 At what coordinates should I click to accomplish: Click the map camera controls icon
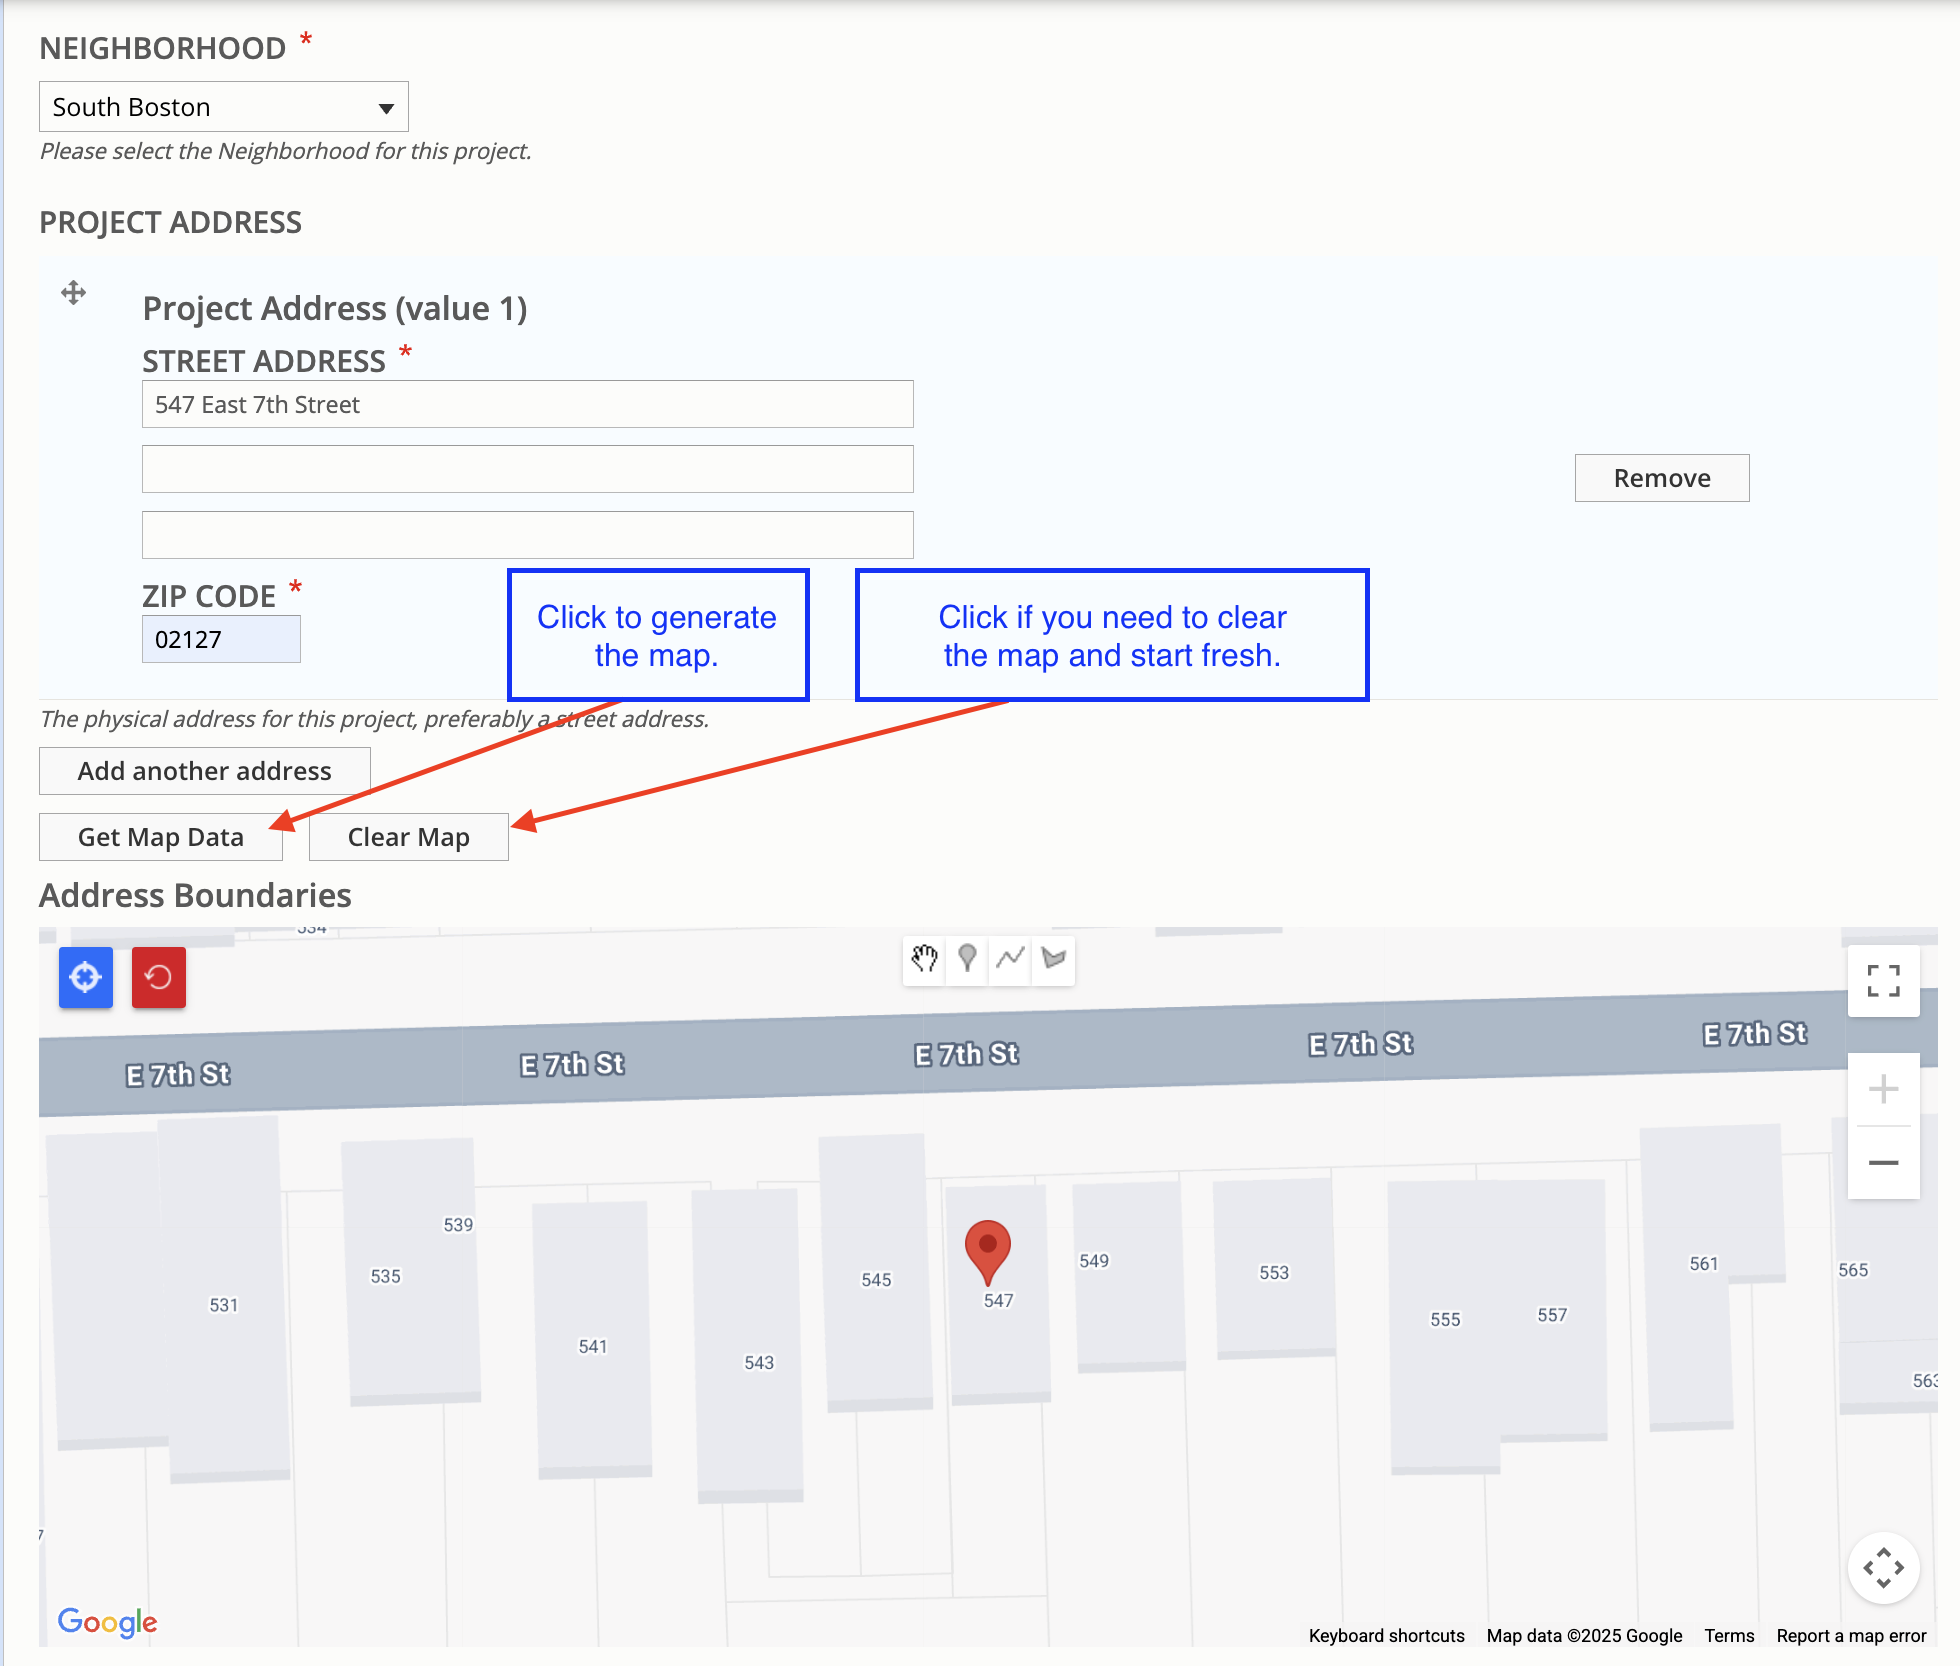click(x=1883, y=1567)
